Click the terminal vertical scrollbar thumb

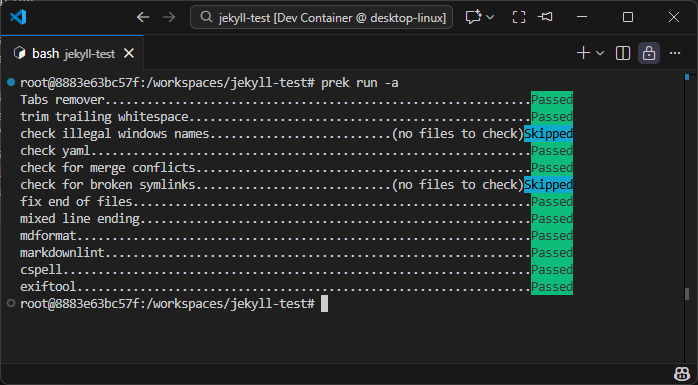687,294
